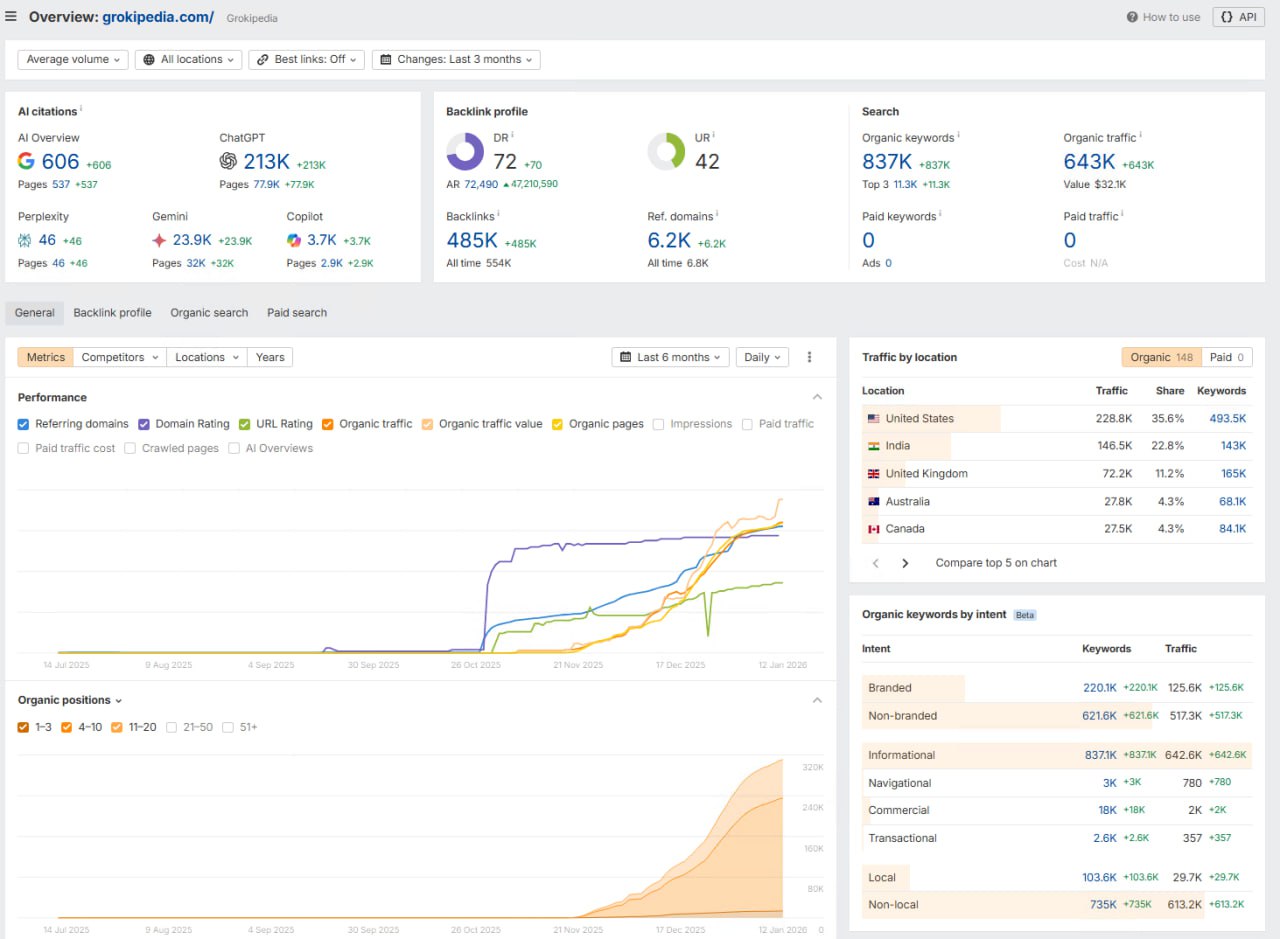Image resolution: width=1280 pixels, height=939 pixels.
Task: Expand the Last 6 months date dropdown
Action: point(671,357)
